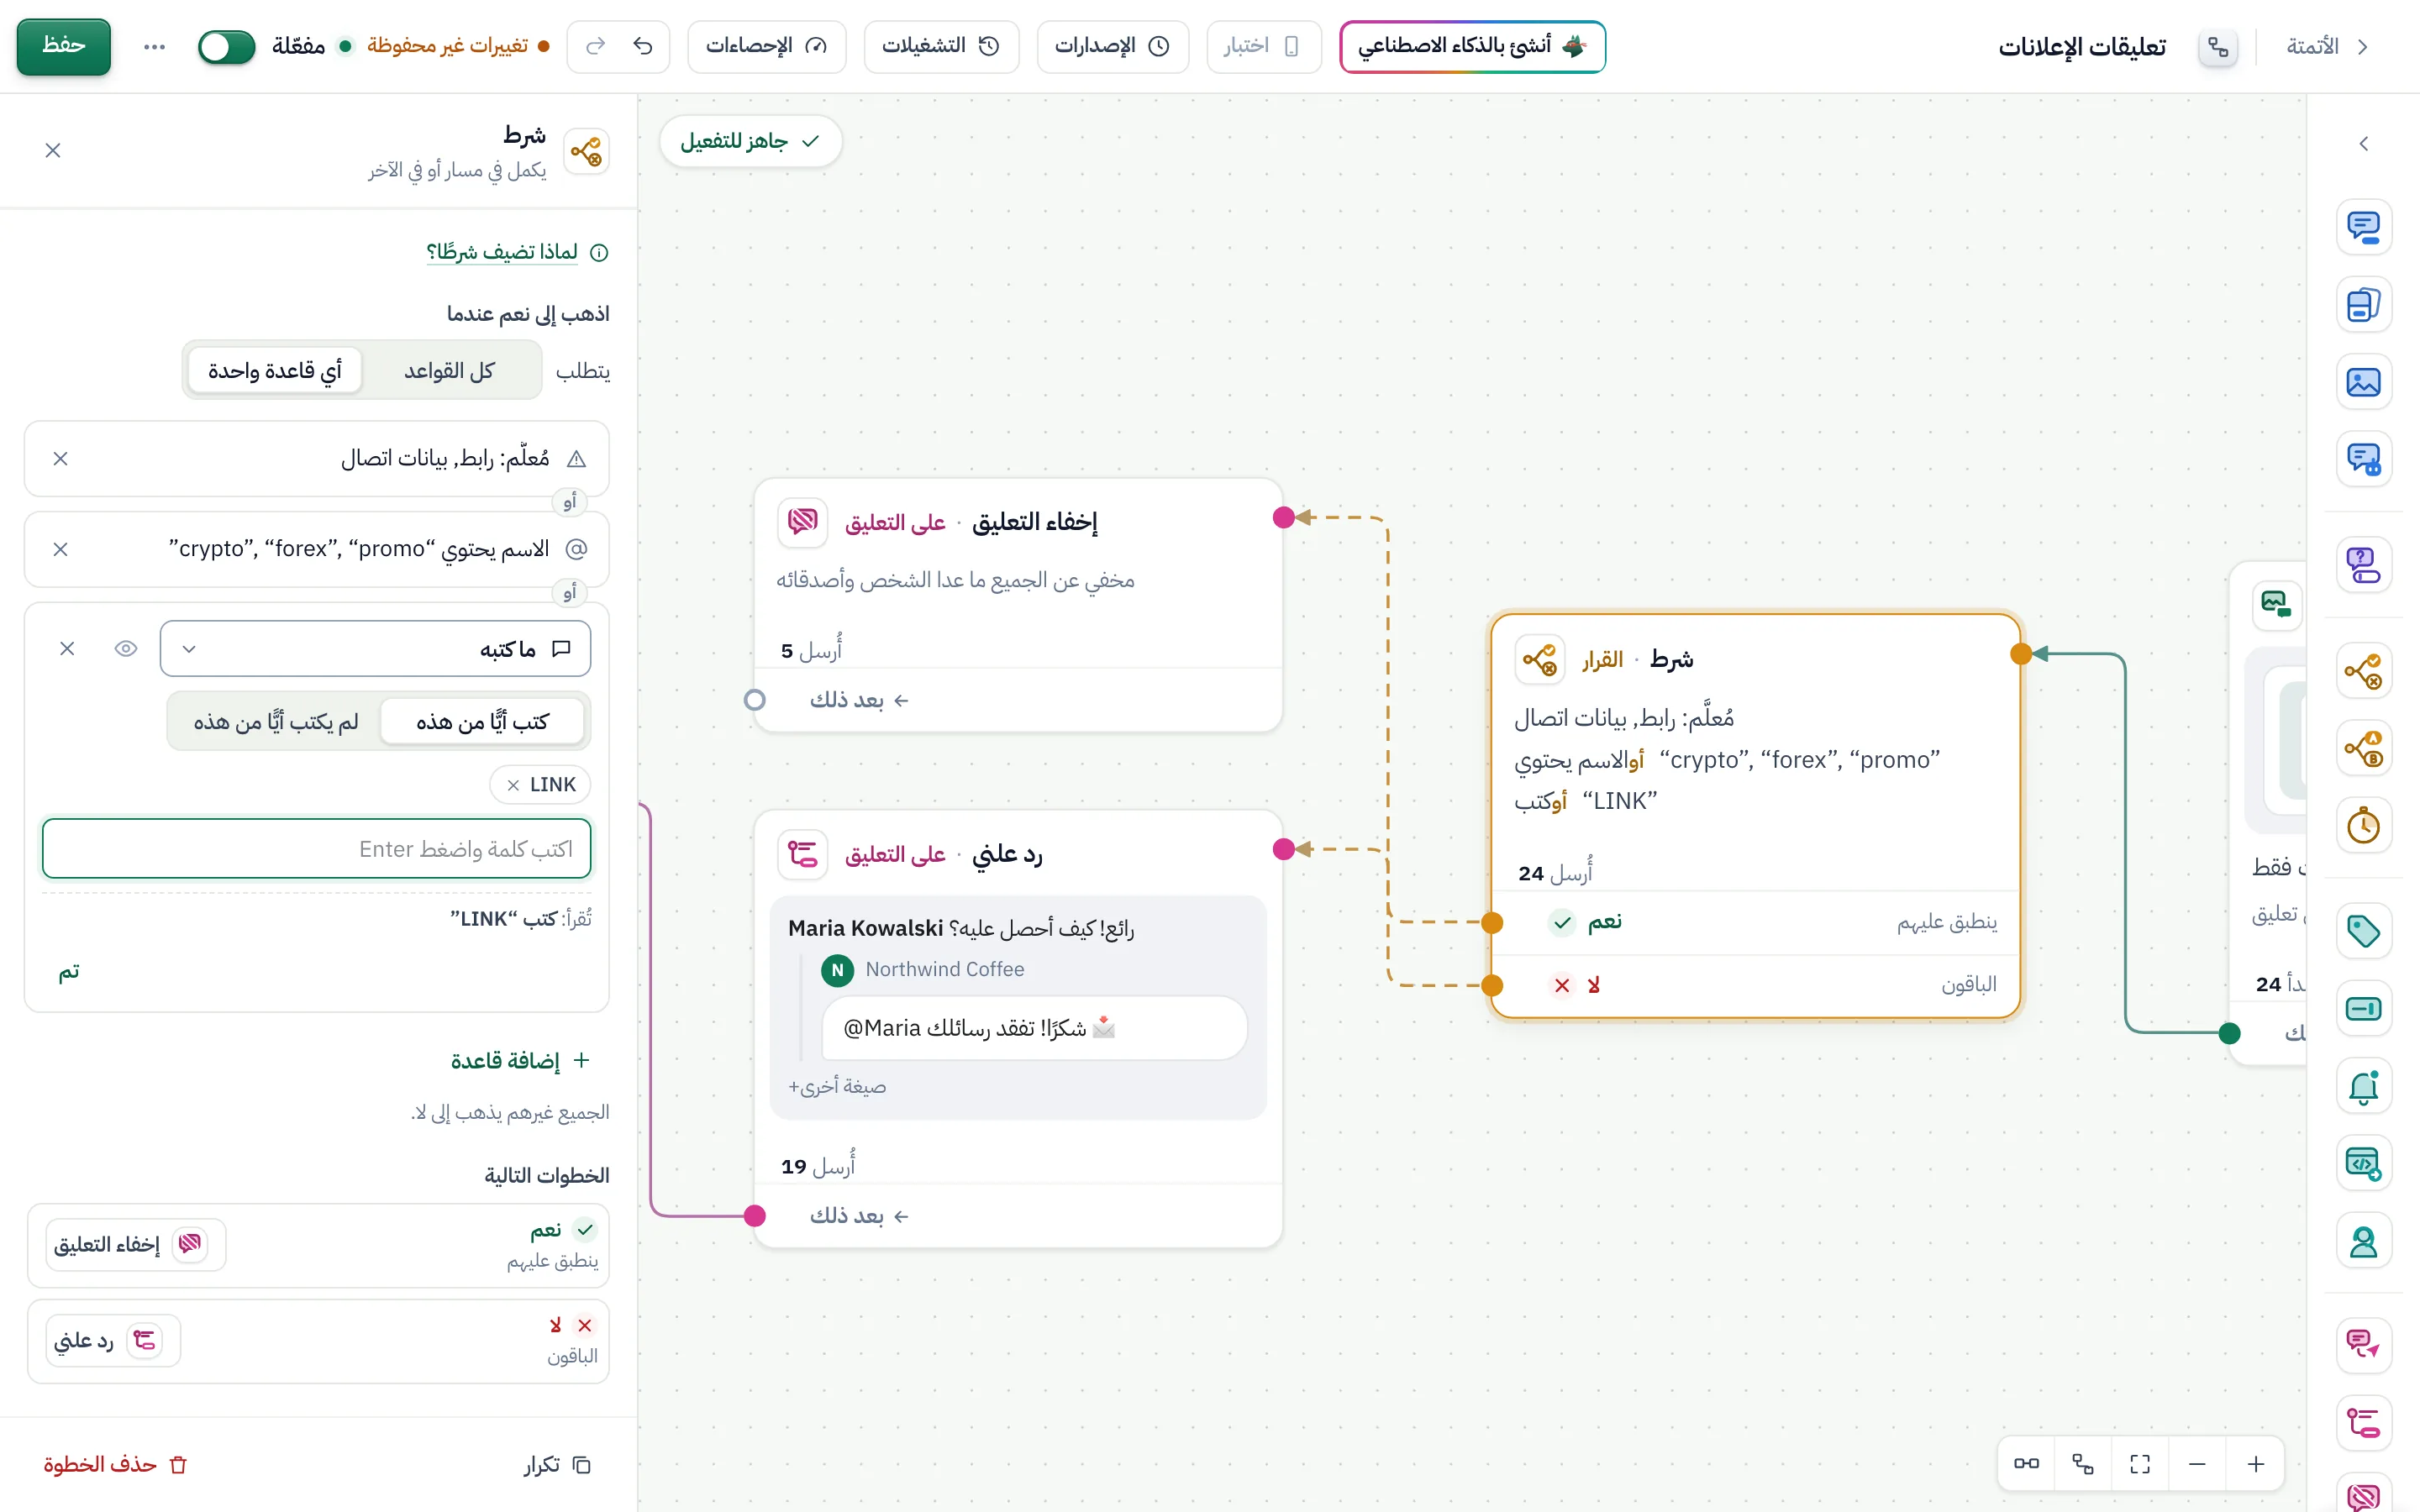
Task: Toggle the مفعّلة automation switch
Action: pyautogui.click(x=226, y=47)
